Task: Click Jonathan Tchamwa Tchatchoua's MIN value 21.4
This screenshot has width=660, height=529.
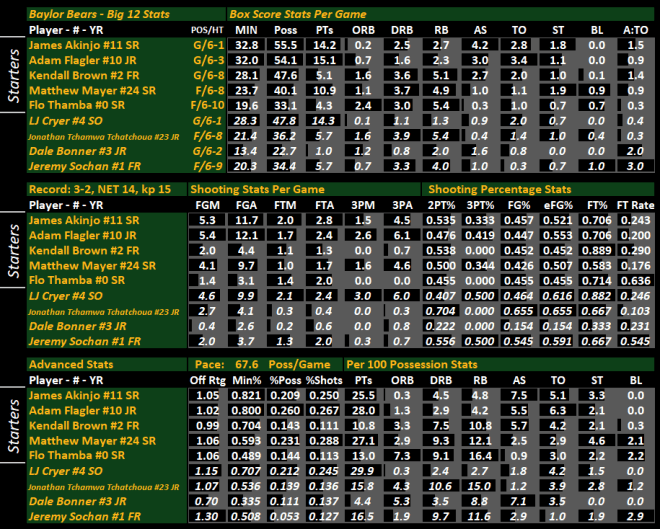Action: click(246, 136)
